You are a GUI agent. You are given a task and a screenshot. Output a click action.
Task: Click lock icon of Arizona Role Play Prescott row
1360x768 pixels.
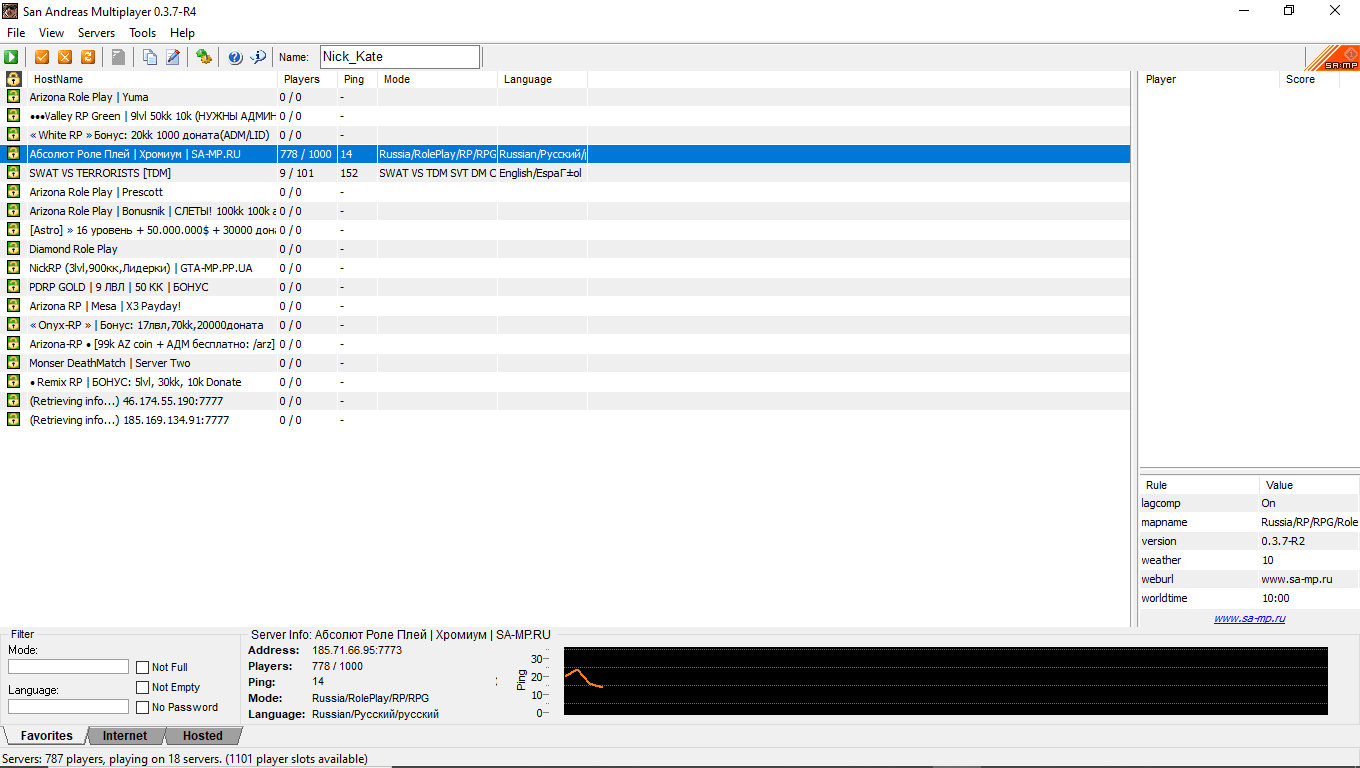pos(13,192)
